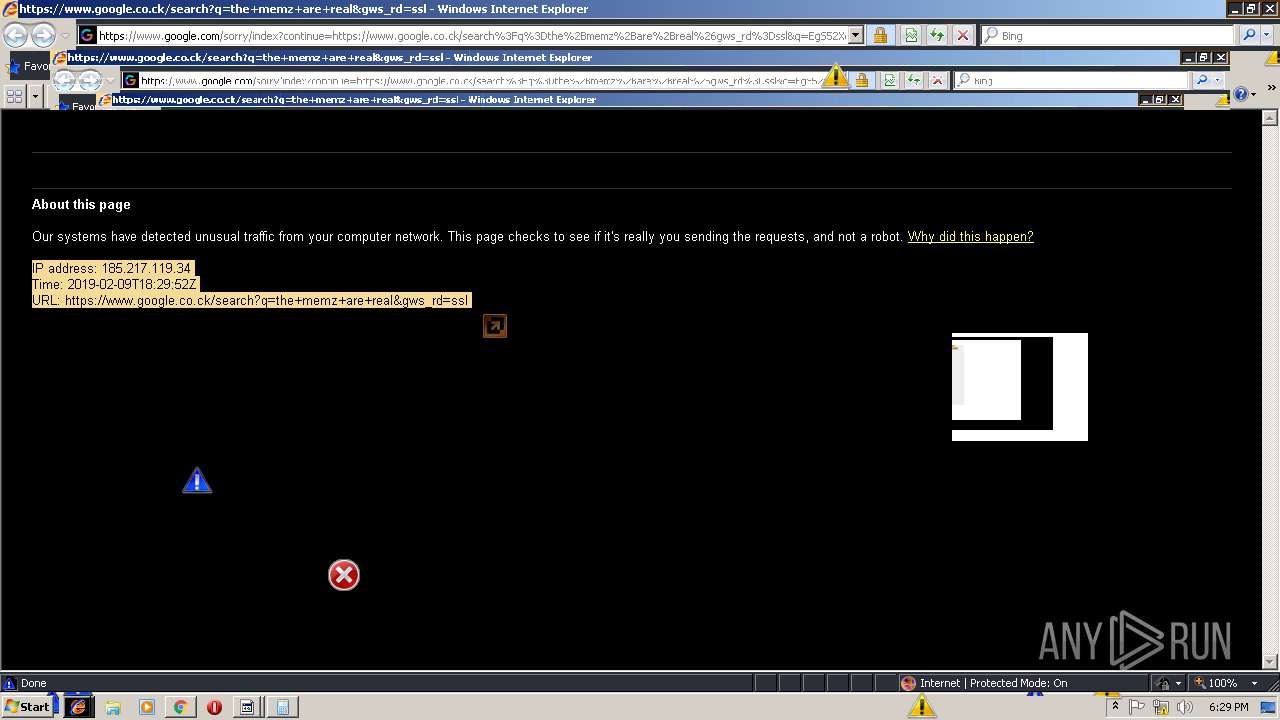The width and height of the screenshot is (1280, 720).
Task: Toggle Compatibility View in second IE window
Action: pos(889,80)
